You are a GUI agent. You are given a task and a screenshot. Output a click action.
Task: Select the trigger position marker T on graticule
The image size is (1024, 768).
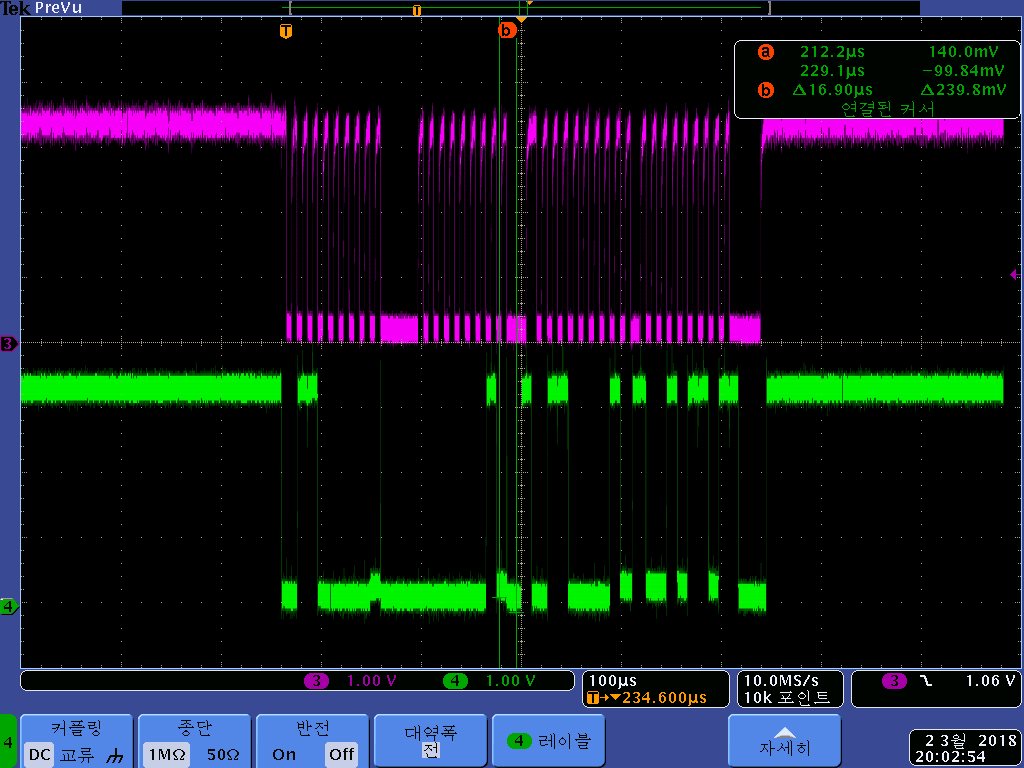click(x=285, y=31)
